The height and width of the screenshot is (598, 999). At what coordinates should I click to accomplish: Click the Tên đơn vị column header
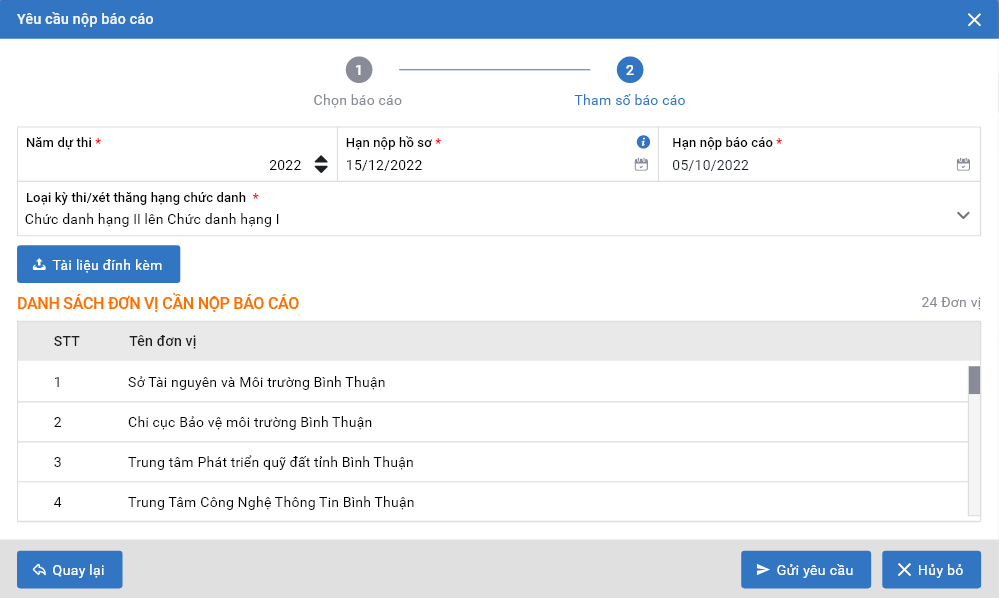[x=163, y=341]
